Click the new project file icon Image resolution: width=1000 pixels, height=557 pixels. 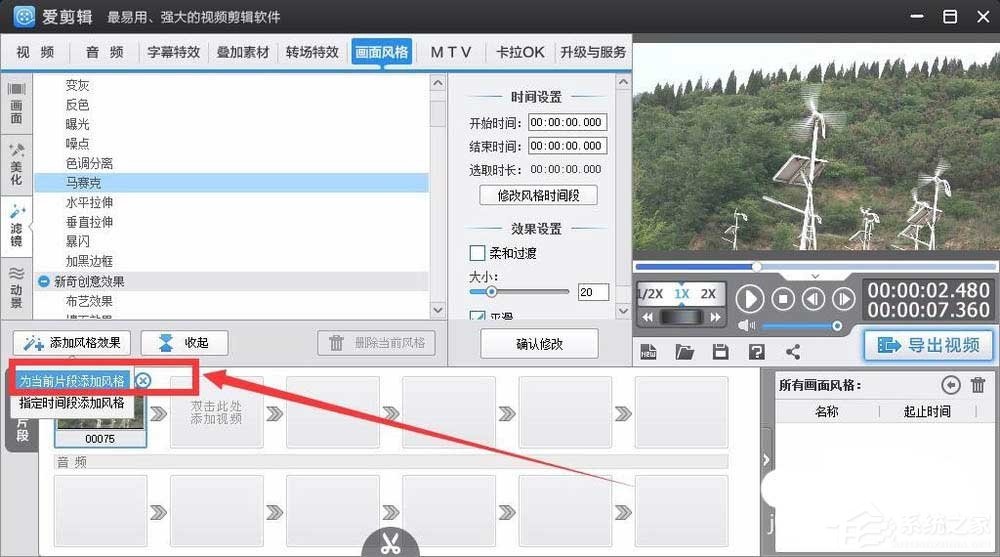649,352
